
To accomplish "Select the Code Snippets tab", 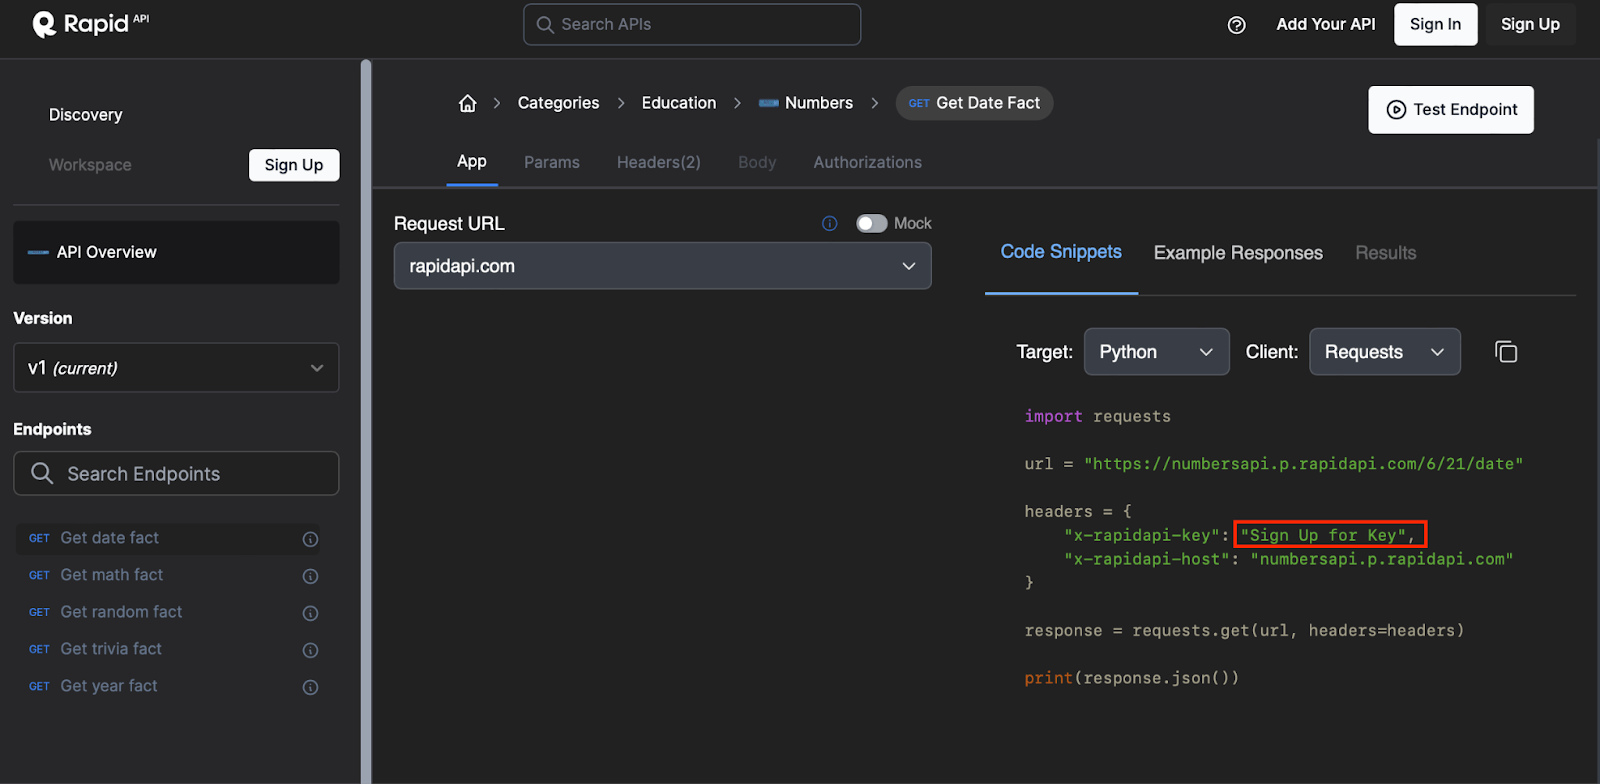I will coord(1061,252).
